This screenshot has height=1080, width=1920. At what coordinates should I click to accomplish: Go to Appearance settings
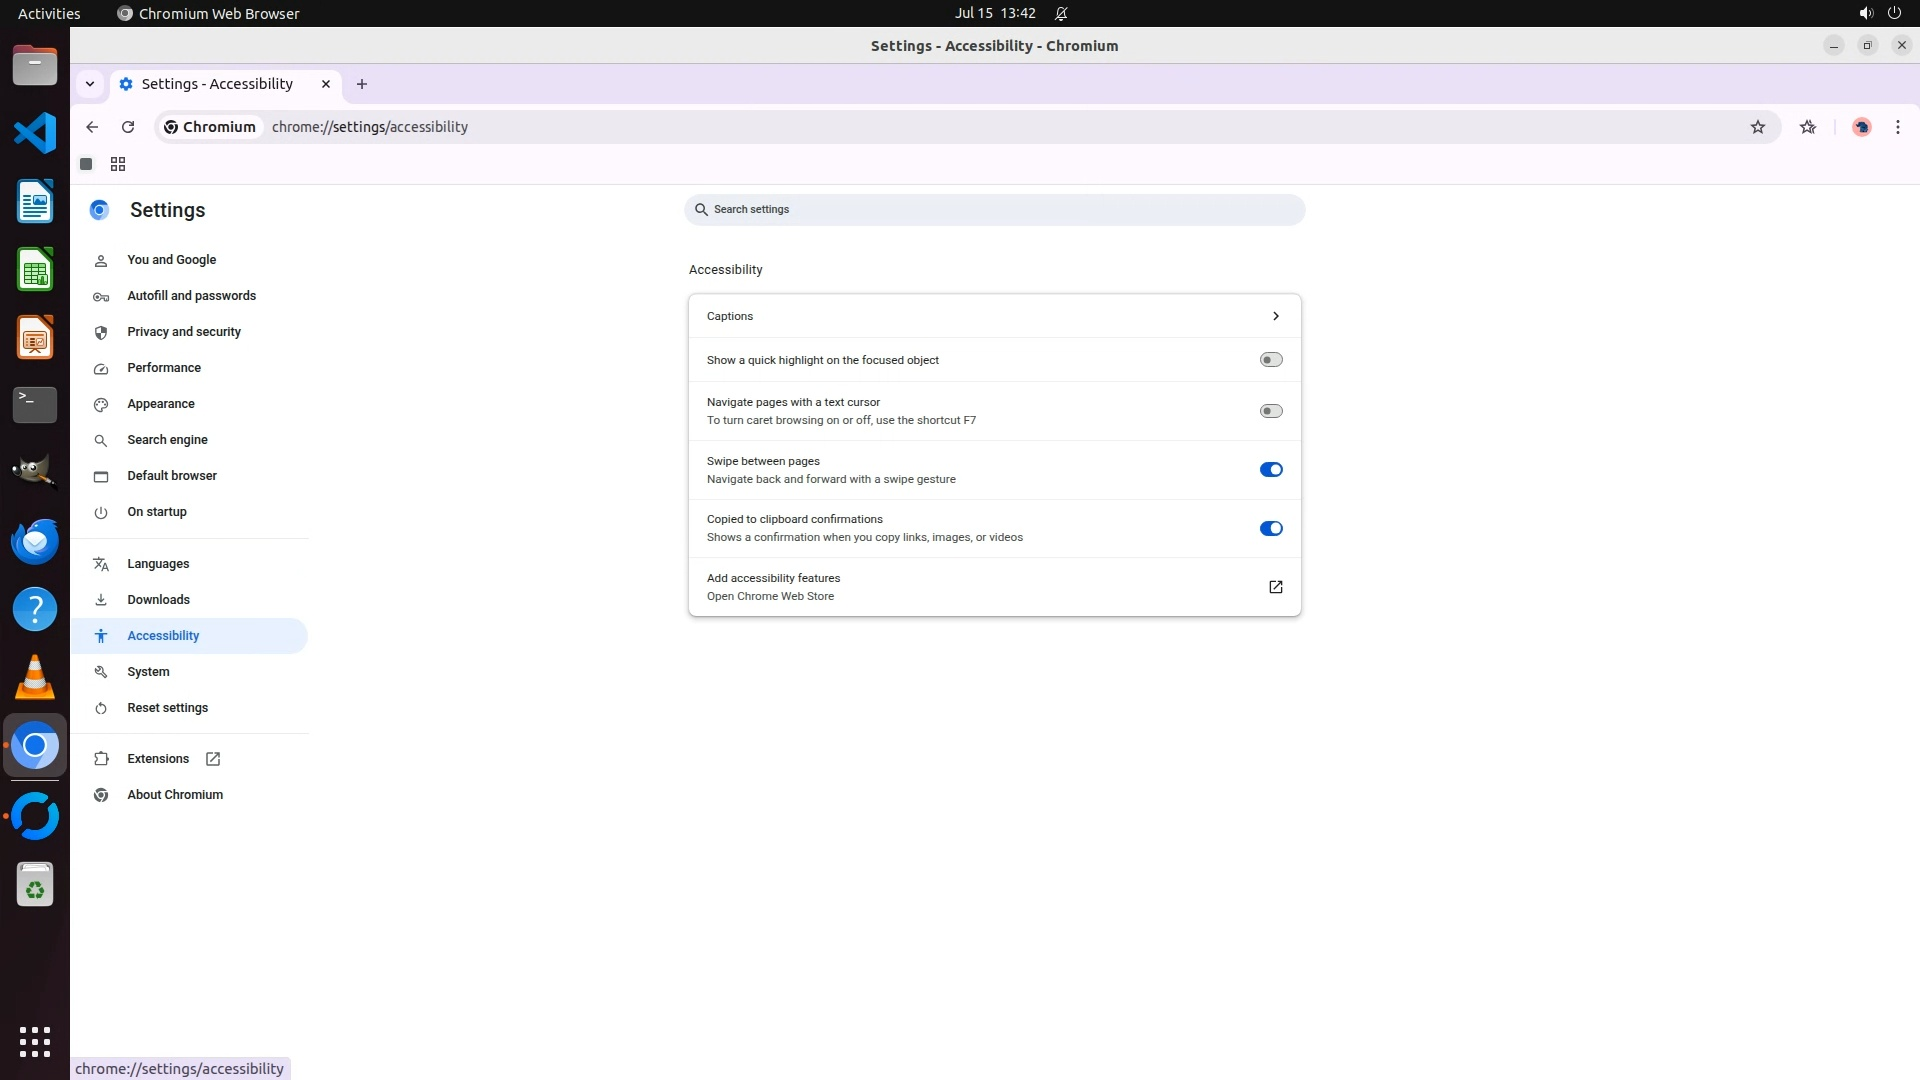click(x=160, y=404)
